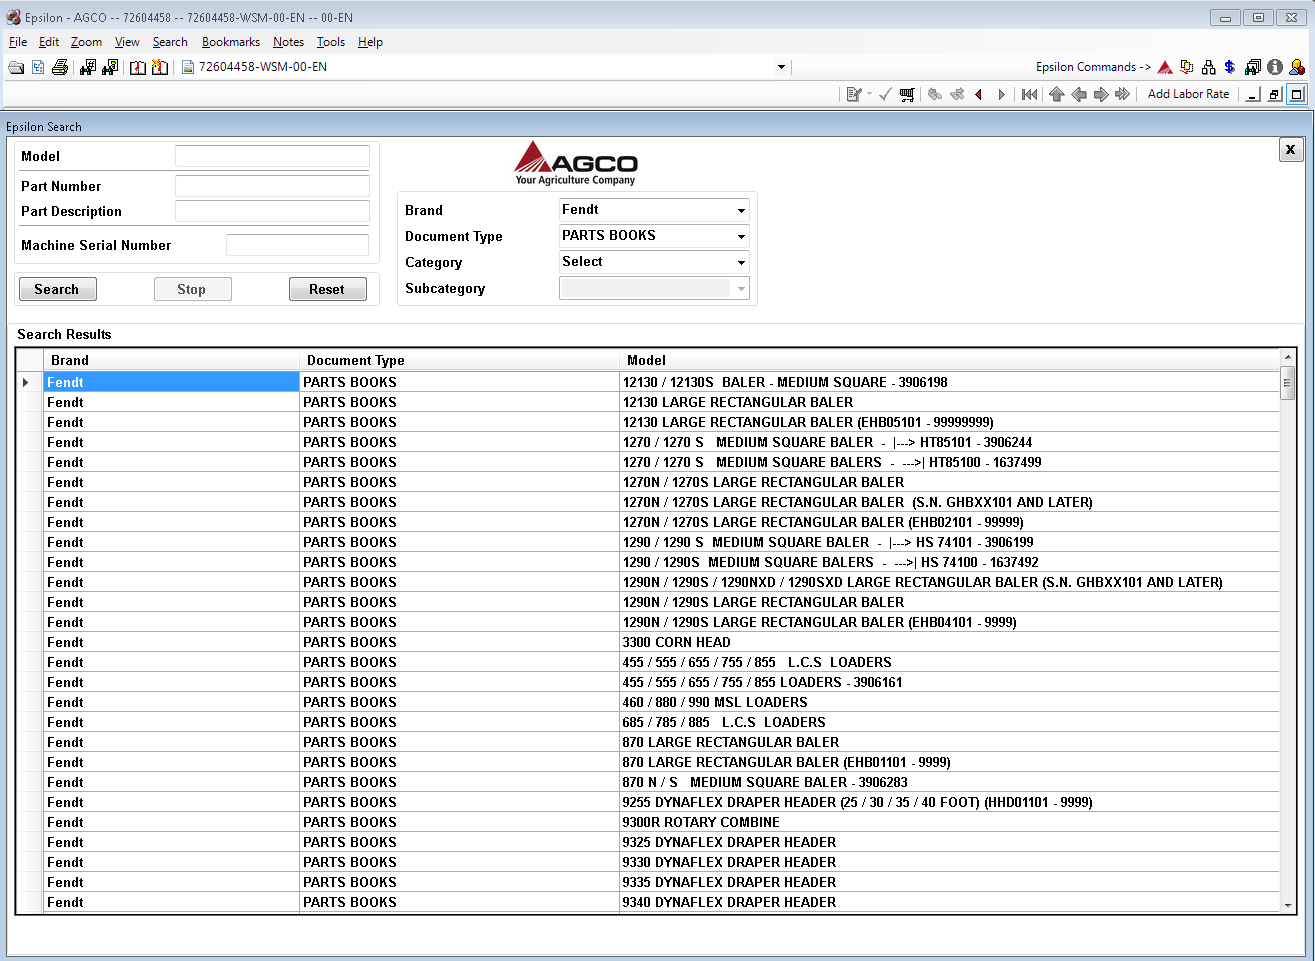Open document folder icon in toolbar
The width and height of the screenshot is (1315, 961).
click(16, 67)
